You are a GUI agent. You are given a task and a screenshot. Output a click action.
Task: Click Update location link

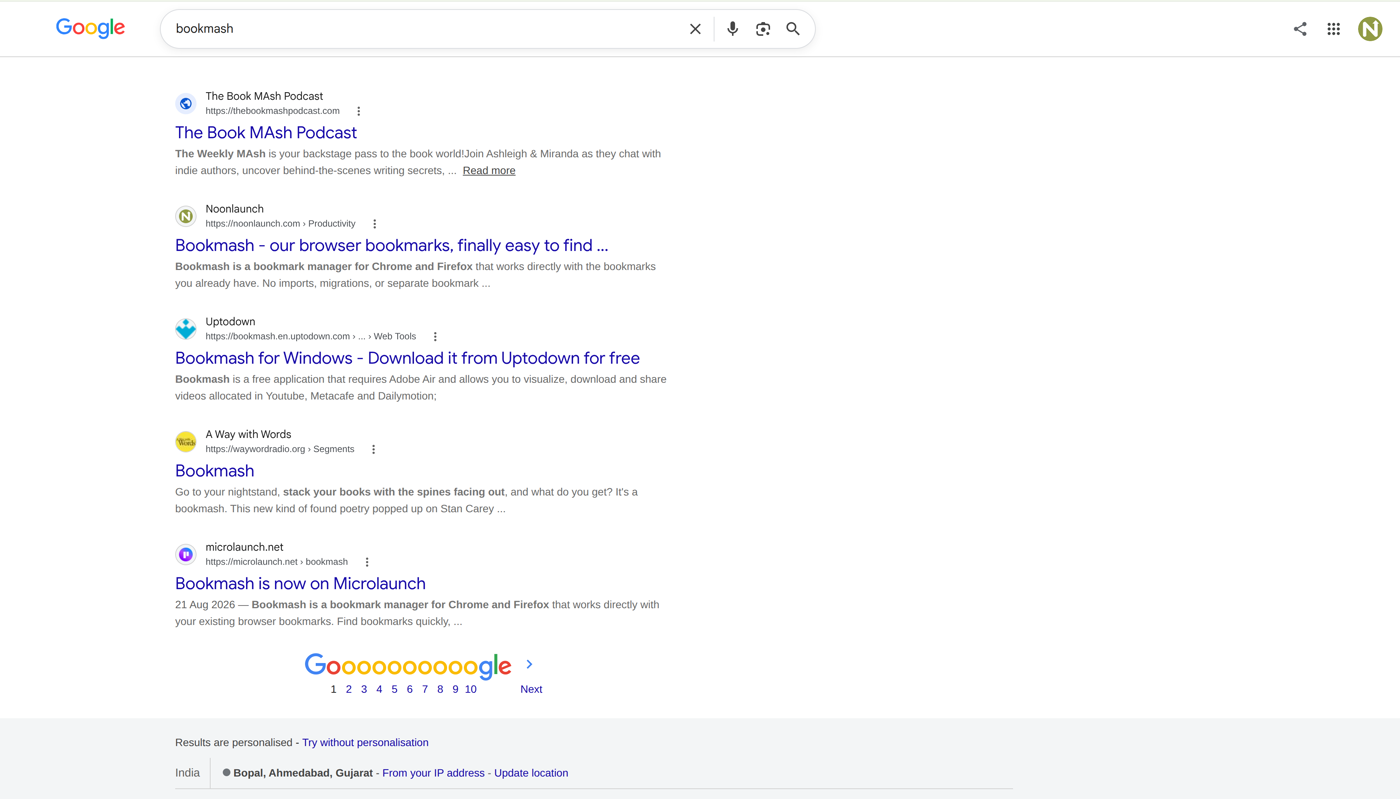[x=531, y=773]
